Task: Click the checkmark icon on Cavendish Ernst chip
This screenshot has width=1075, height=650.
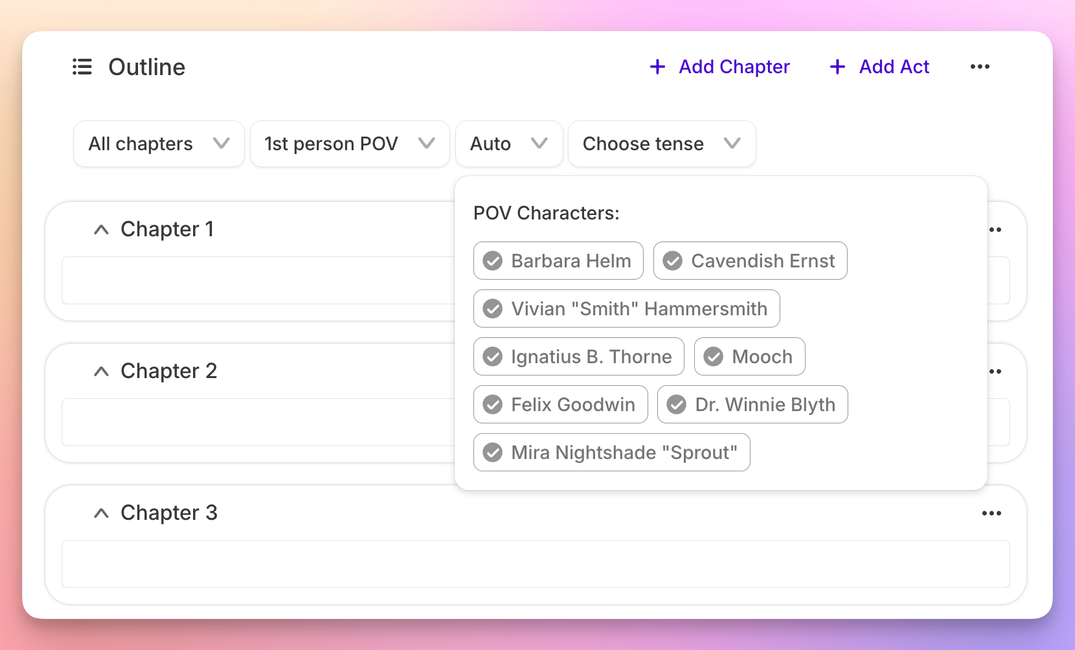Action: click(674, 260)
